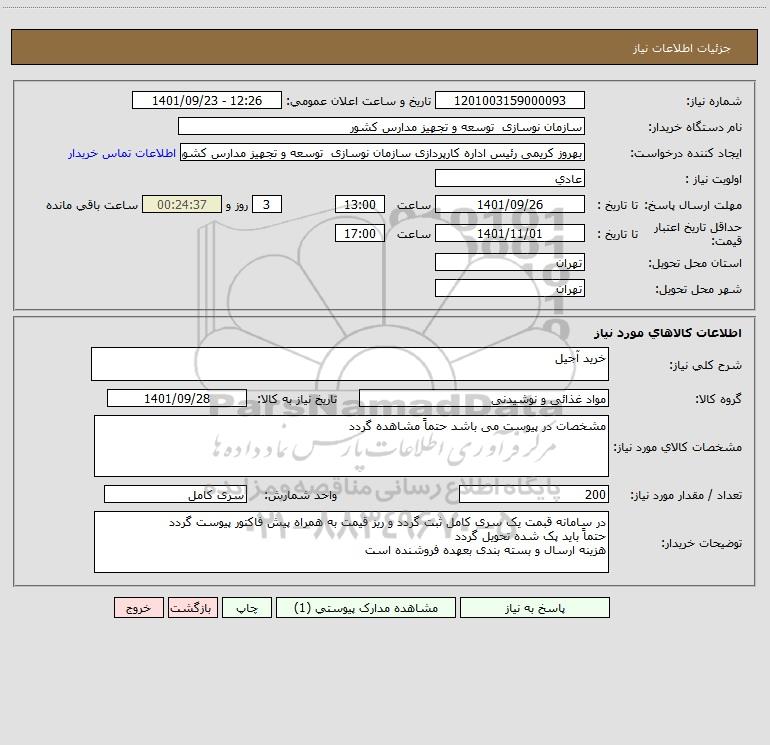Viewport: 770px width, 745px height.
Task: Click the need date field 1401/09/28
Action: point(177,398)
